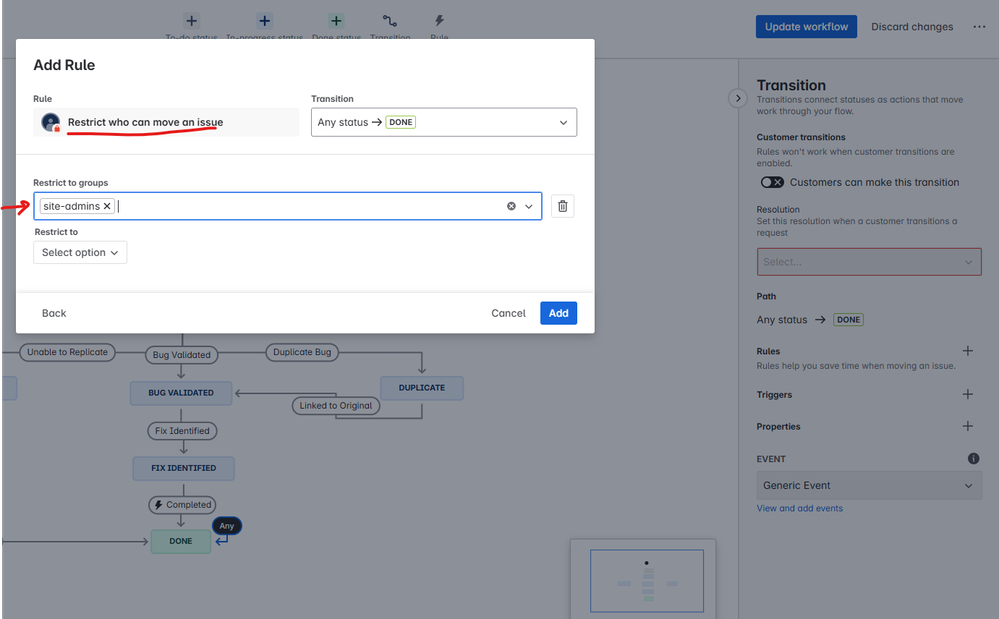
Task: Select the BUG VALIDATED status node
Action: (x=181, y=393)
